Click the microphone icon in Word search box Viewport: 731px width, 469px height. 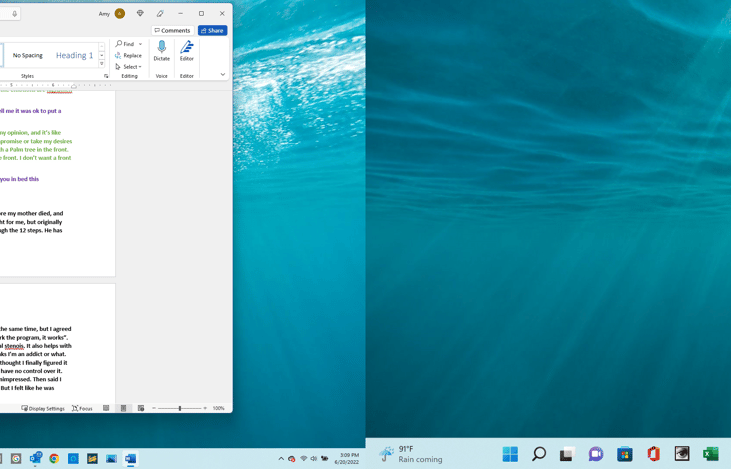point(15,14)
